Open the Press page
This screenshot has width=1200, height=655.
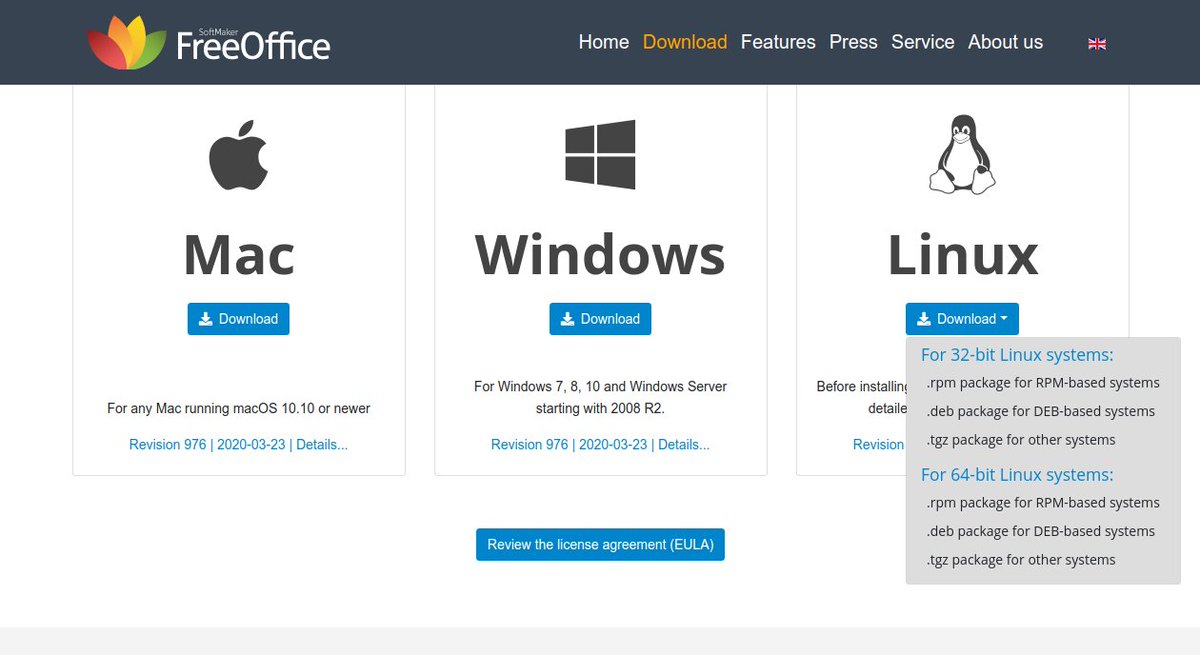853,42
